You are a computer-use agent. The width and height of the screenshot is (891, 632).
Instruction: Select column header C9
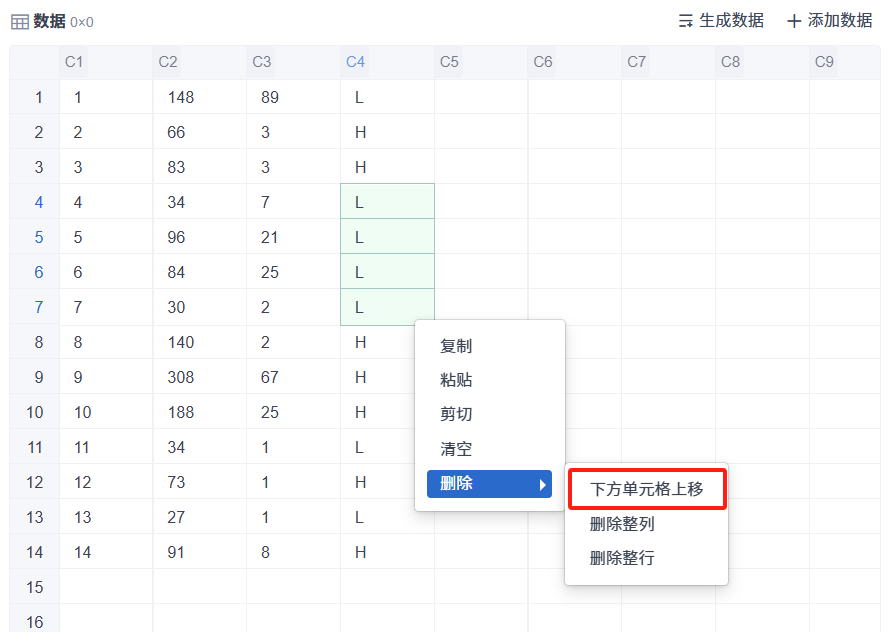click(x=824, y=62)
